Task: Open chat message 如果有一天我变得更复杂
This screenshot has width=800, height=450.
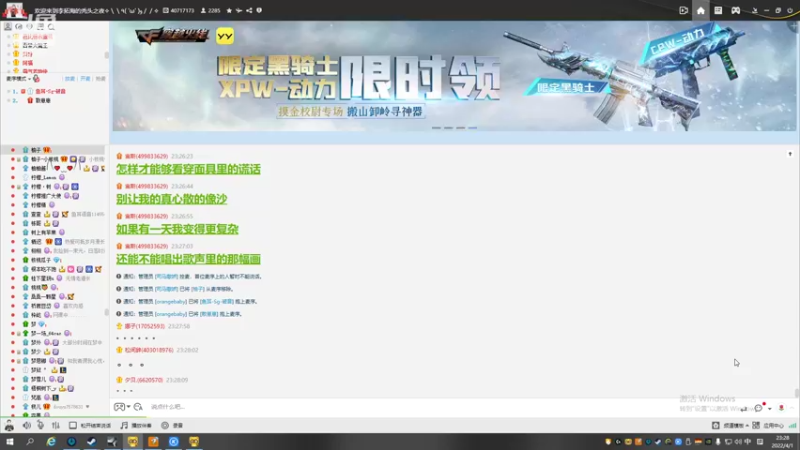Action: tap(177, 229)
